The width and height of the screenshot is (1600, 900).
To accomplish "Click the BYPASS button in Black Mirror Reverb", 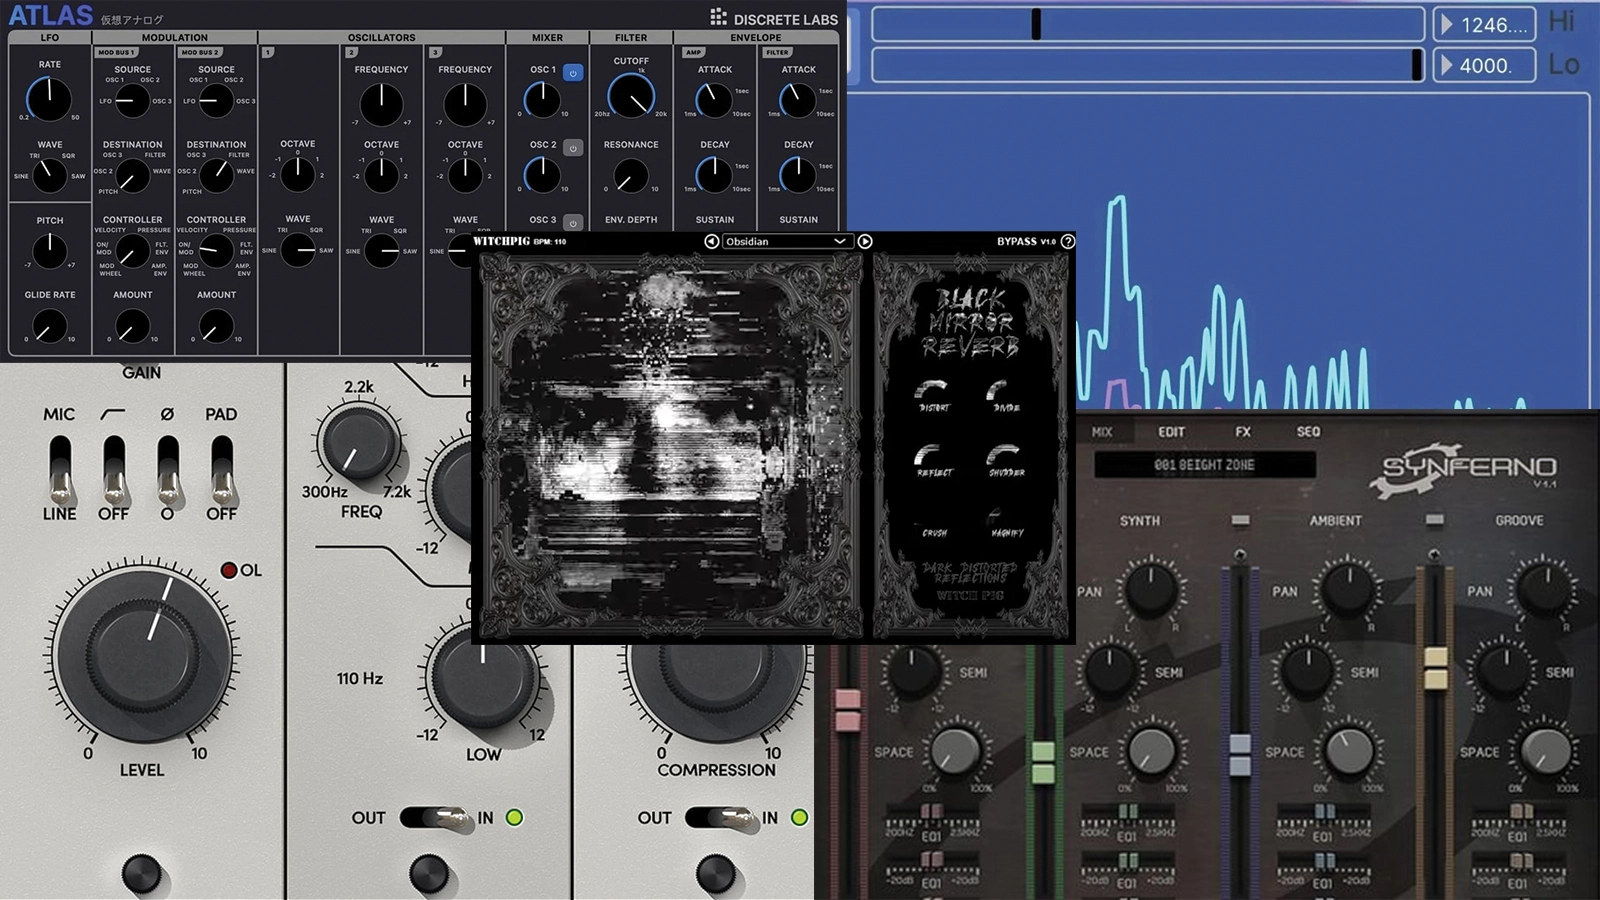I will click(1016, 241).
